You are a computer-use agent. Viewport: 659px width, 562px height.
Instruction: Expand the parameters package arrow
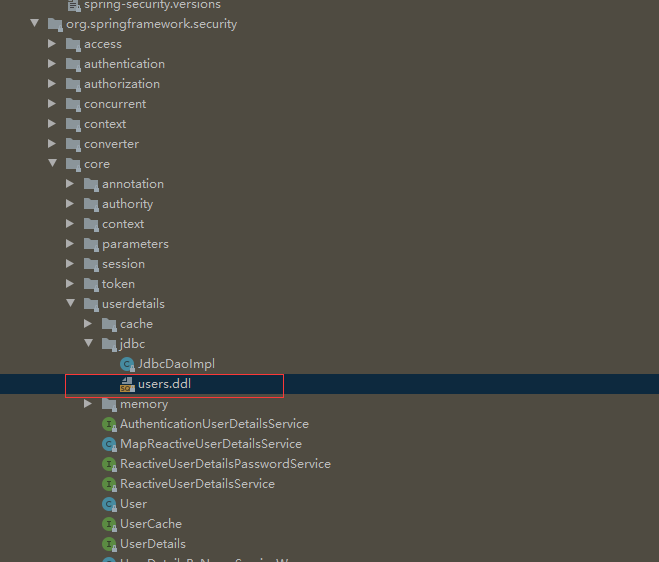[70, 243]
